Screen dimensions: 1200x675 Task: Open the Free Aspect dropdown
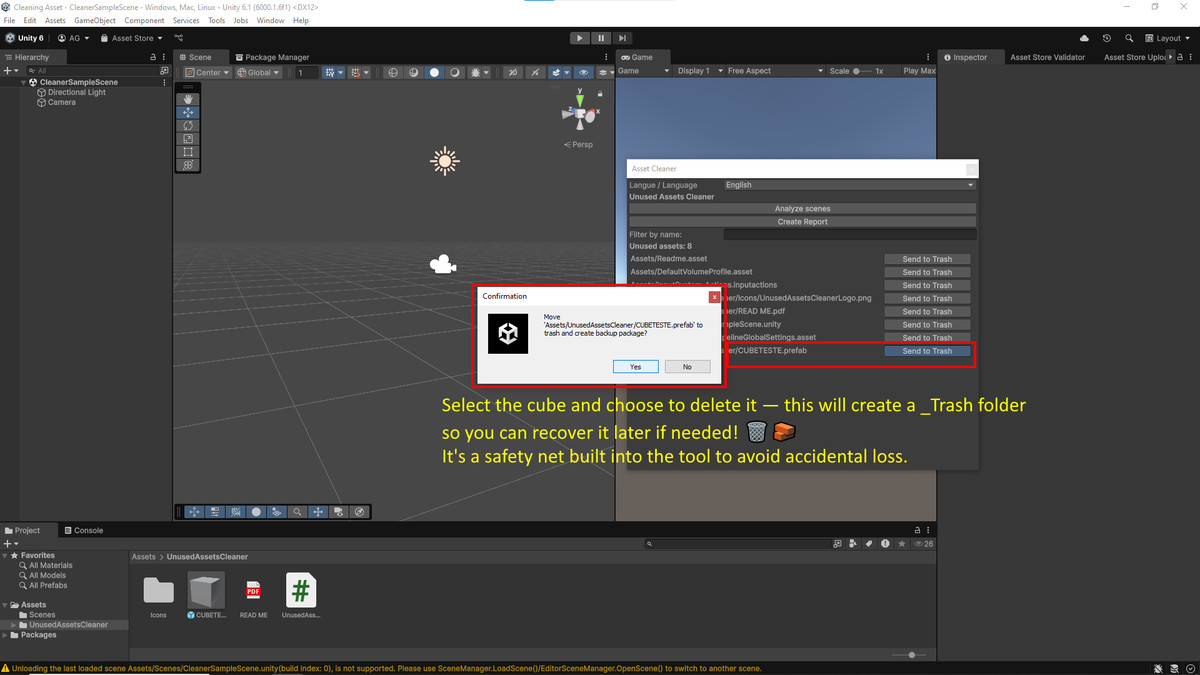[x=775, y=71]
